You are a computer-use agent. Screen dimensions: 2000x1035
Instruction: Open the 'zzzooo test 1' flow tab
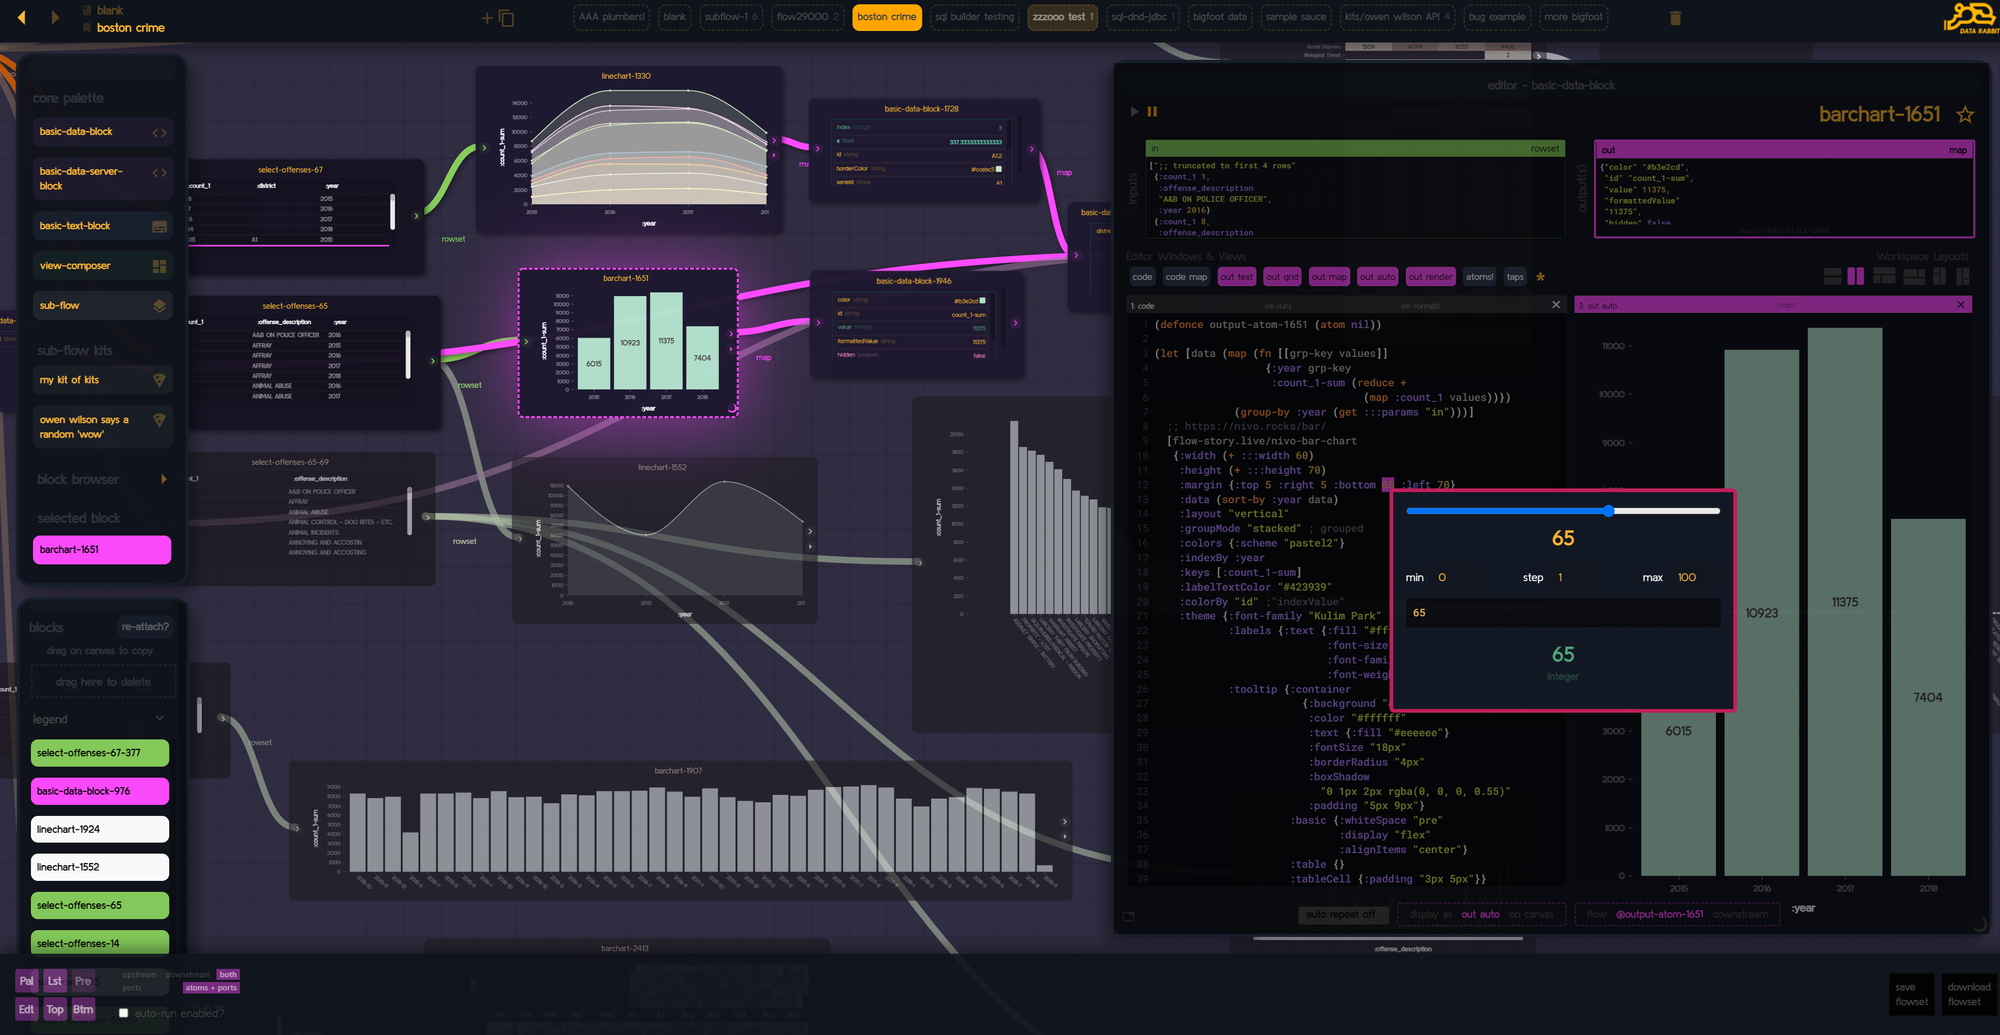[1062, 16]
